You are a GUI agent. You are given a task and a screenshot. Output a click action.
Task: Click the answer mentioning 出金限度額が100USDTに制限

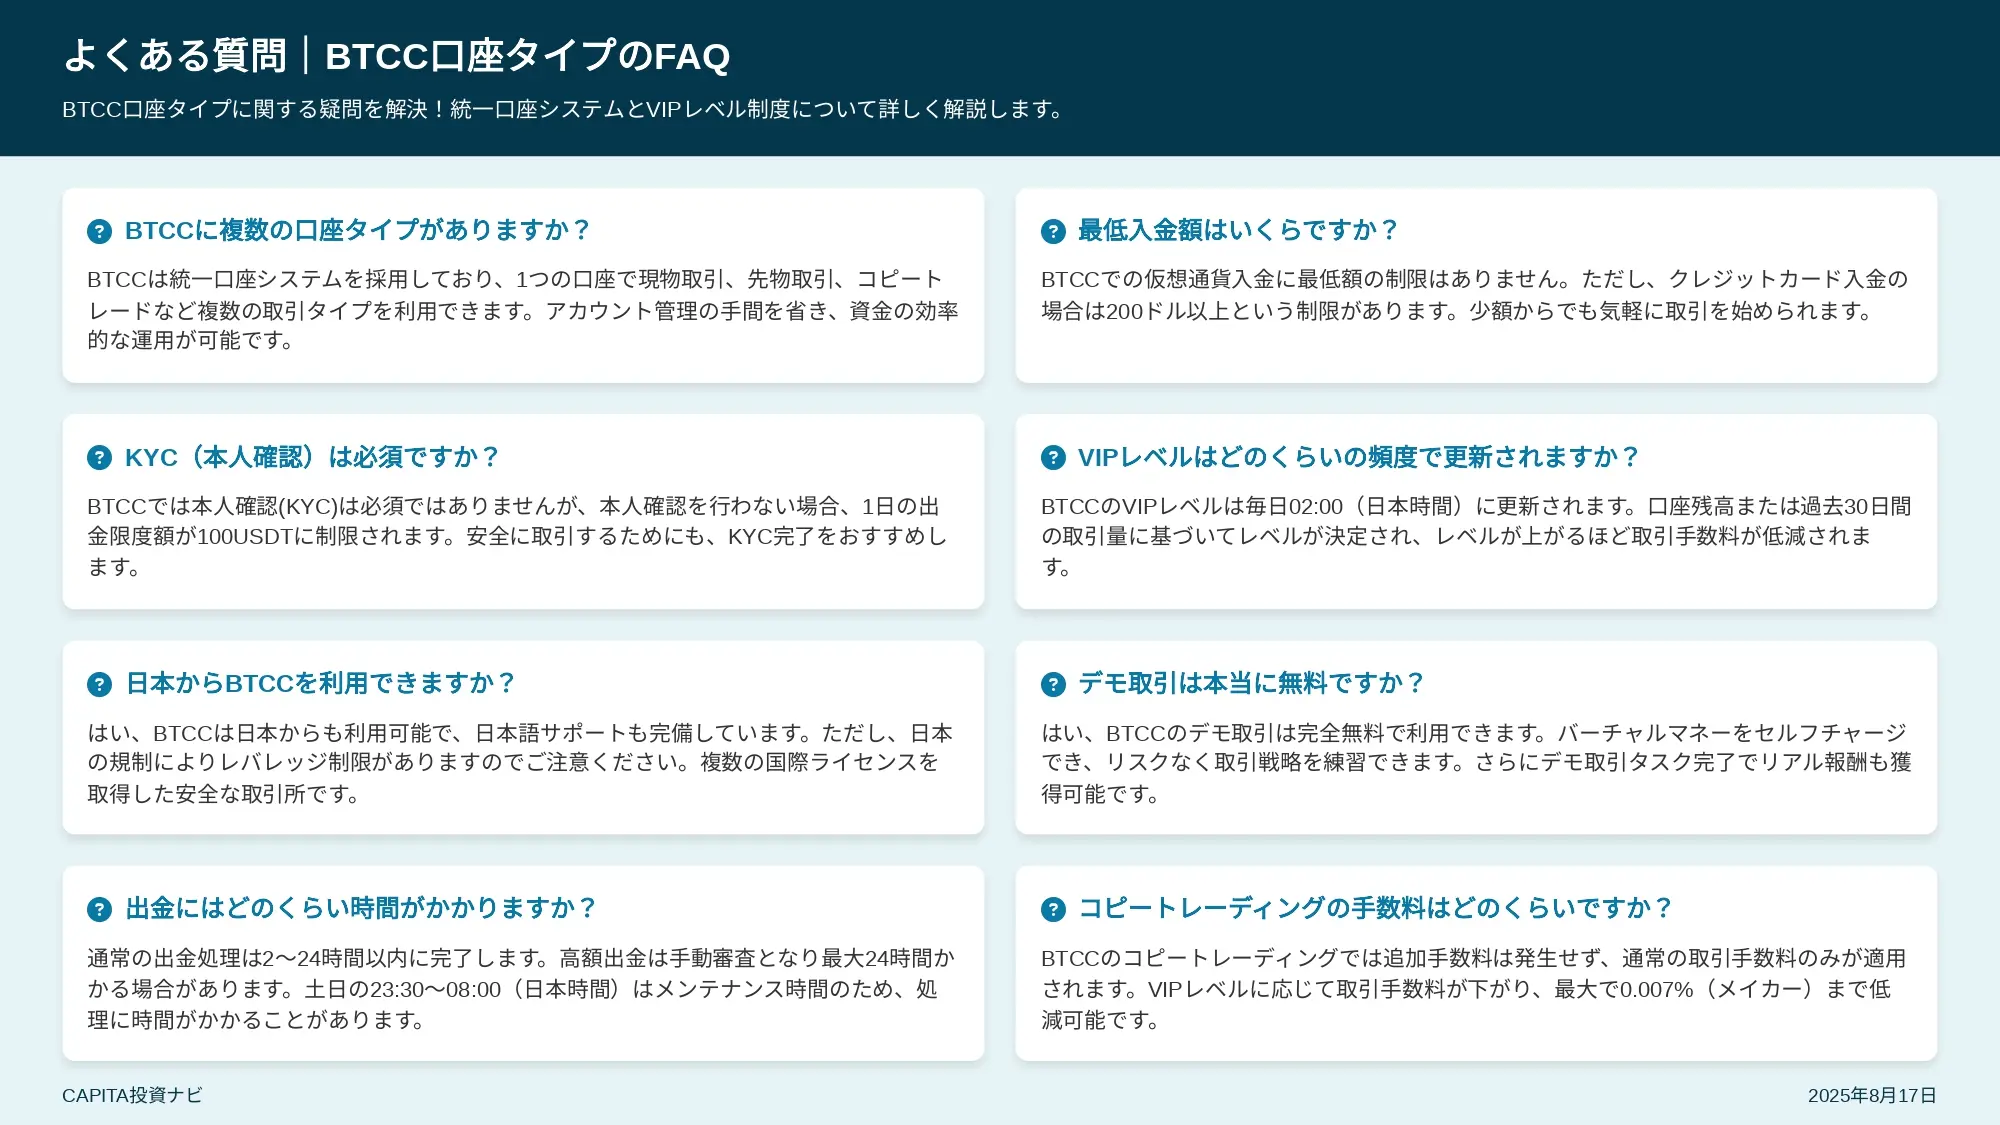[517, 537]
